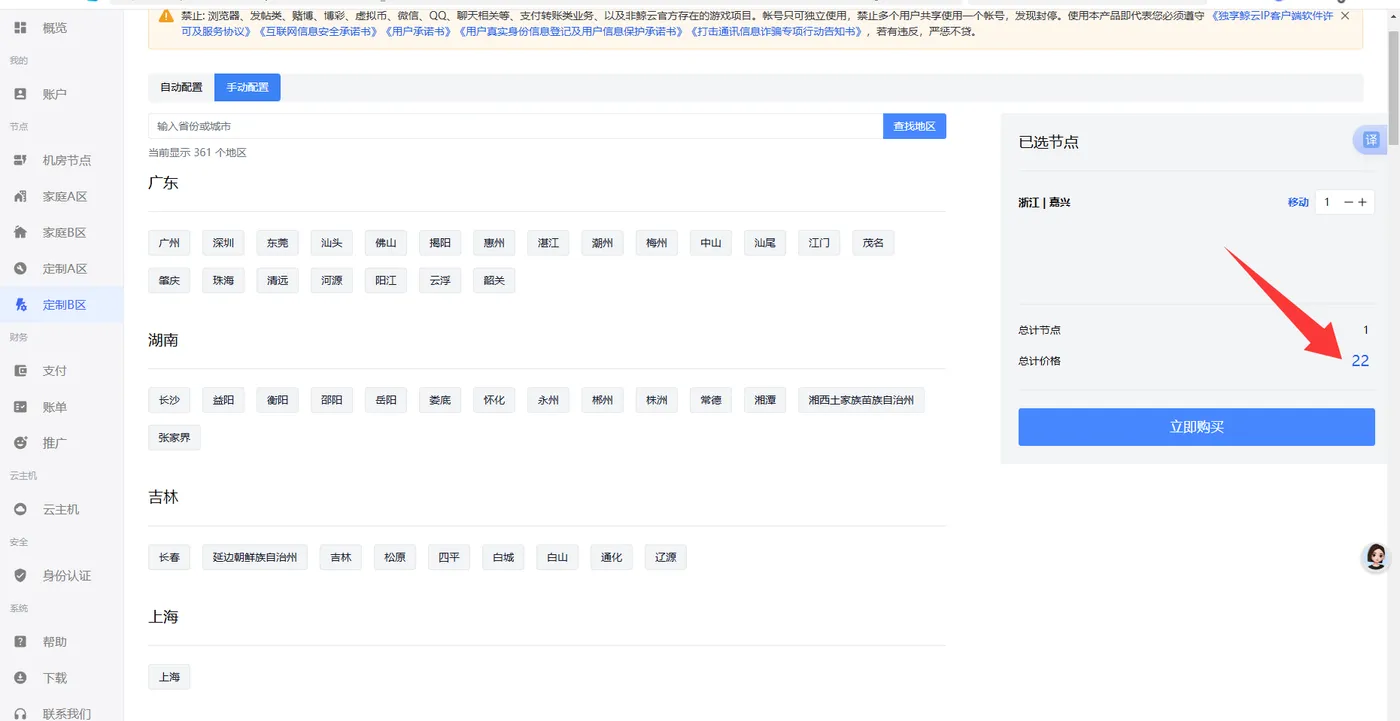Decrease 嘉兴 node quantity with minus
This screenshot has height=721, width=1400.
coord(1348,202)
